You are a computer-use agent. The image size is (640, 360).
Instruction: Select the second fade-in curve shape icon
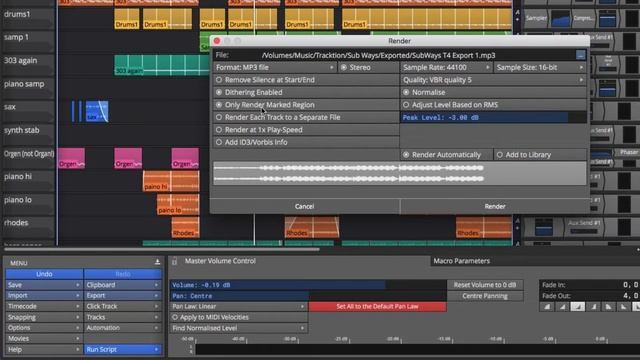pos(562,307)
